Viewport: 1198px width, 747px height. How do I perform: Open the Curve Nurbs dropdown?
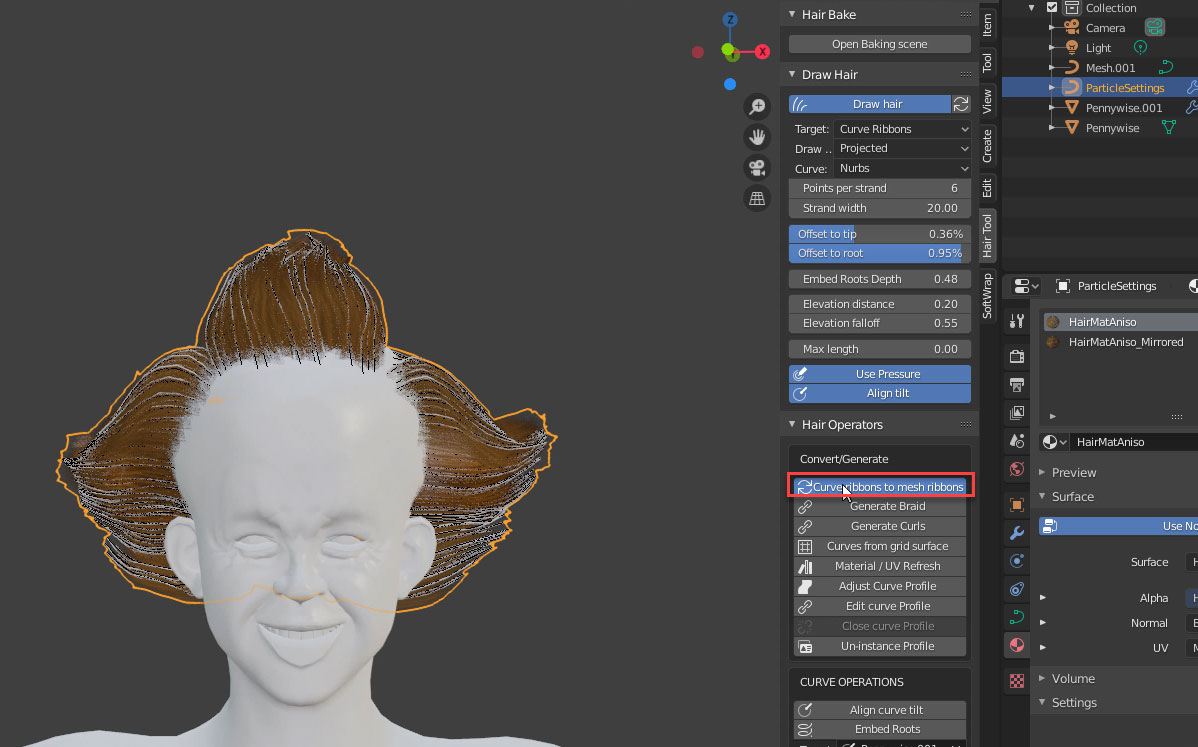[x=902, y=168]
